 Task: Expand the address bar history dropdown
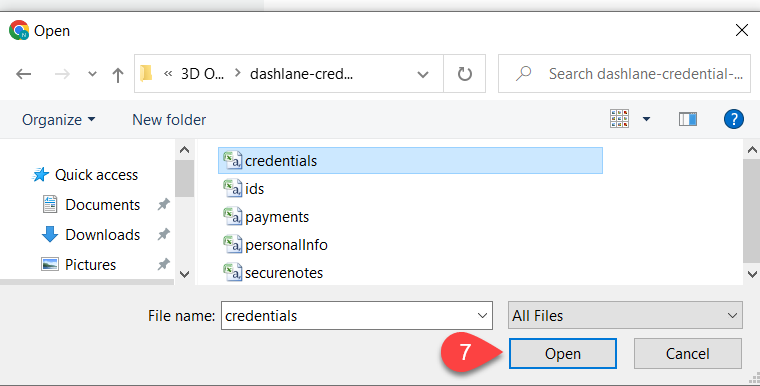click(423, 74)
